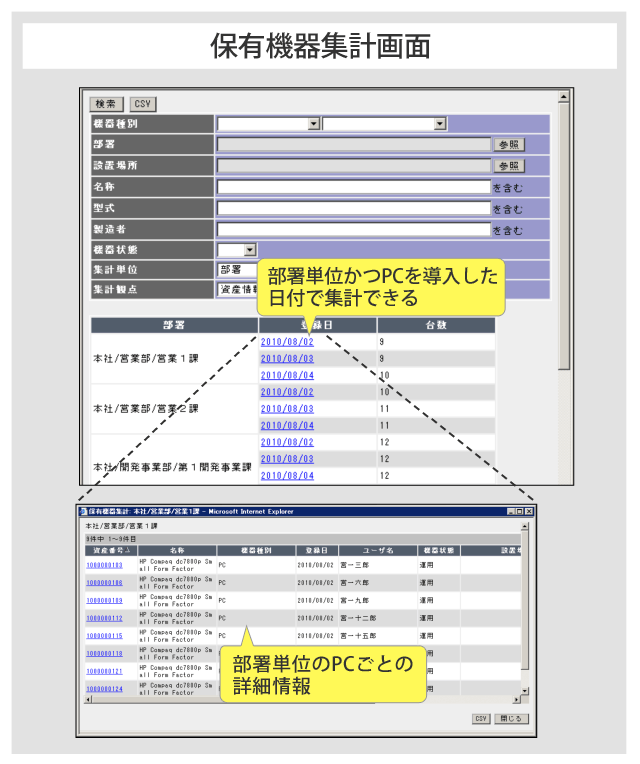Screen dimensions: 640x764
Task: Click popup vertical scrollbar down arrow
Action: point(525,691)
